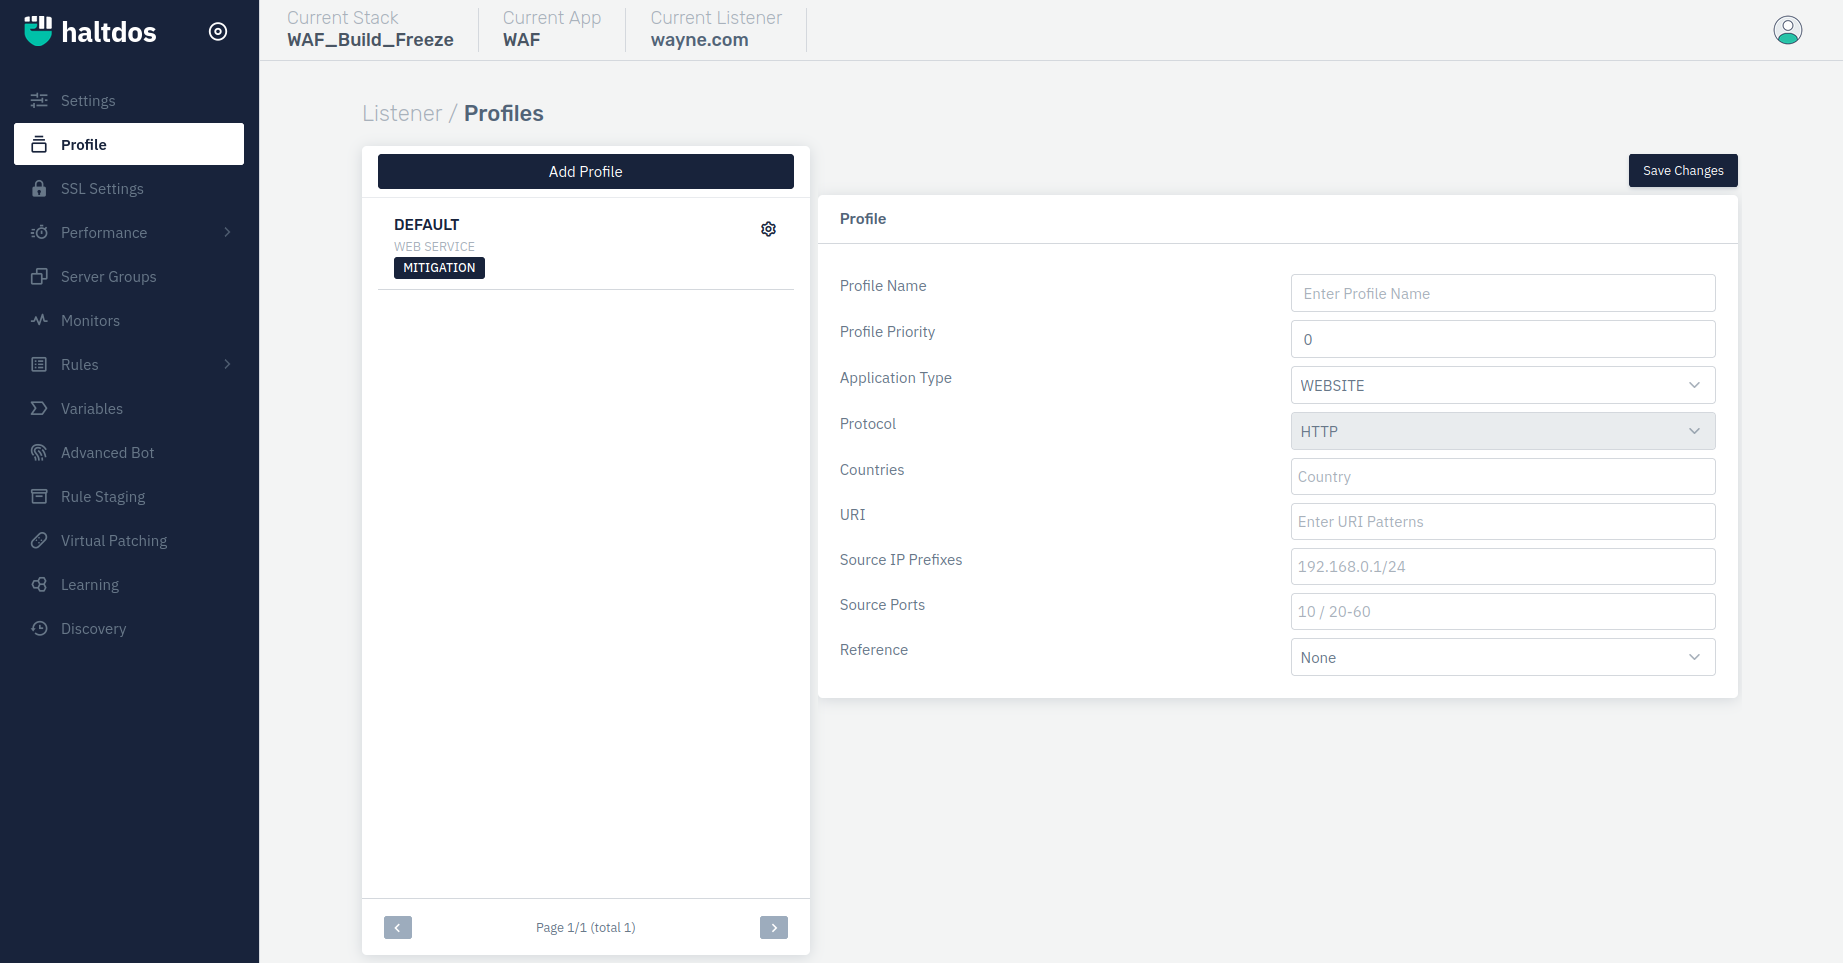Screen dimensions: 1843x963
Task: Click the SSL Settings lock icon
Action: coord(39,188)
